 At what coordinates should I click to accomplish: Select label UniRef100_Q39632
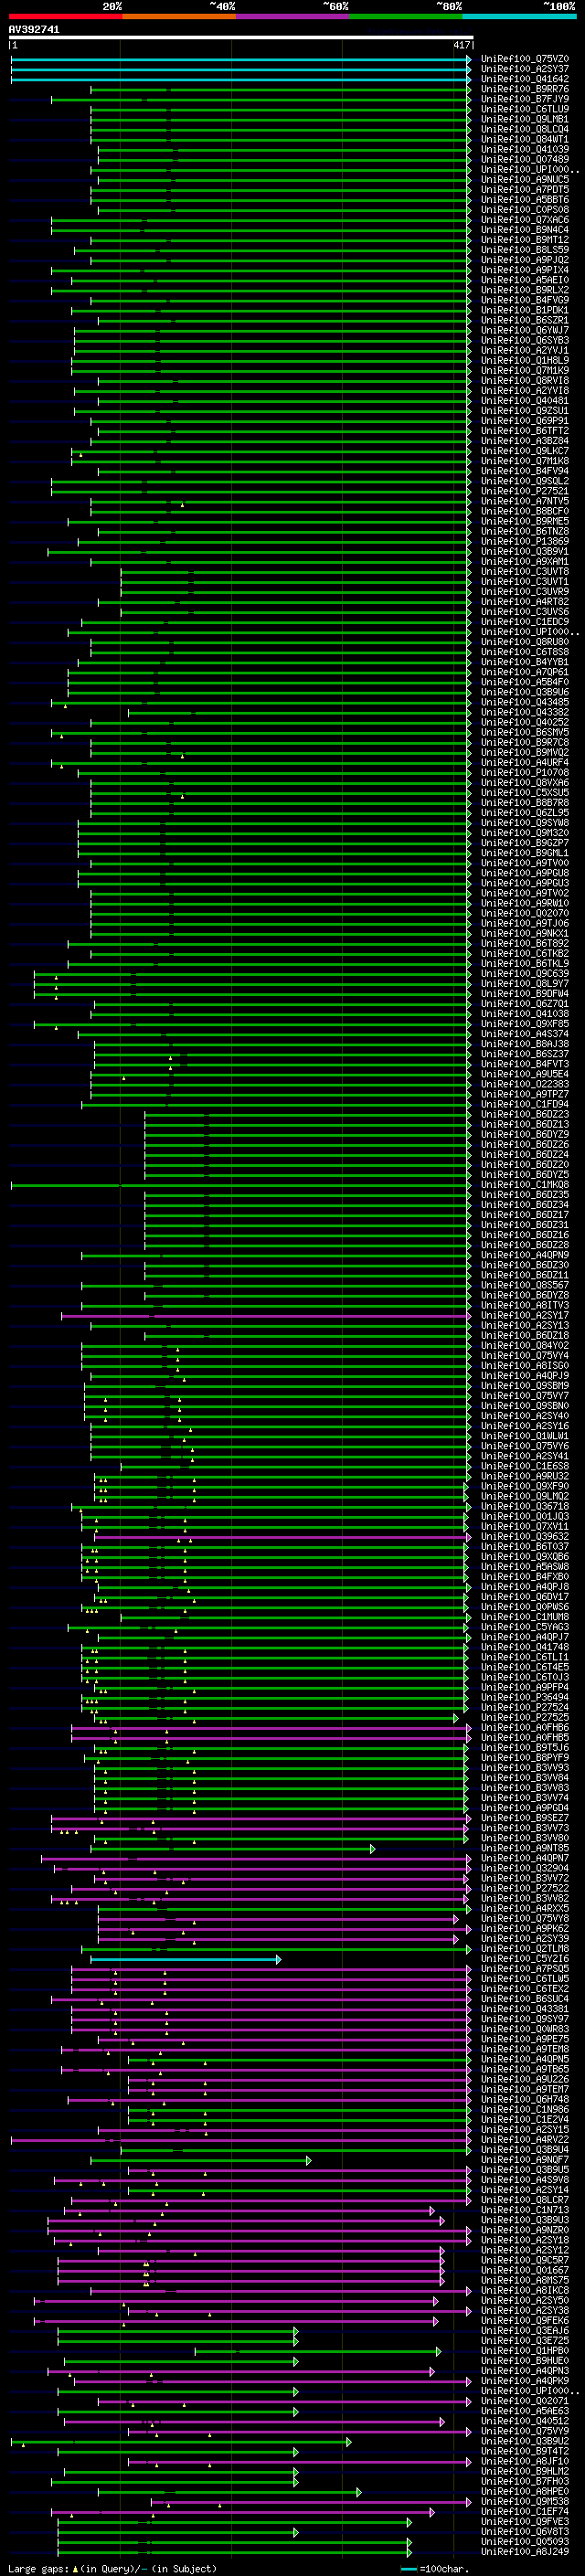525,1537
